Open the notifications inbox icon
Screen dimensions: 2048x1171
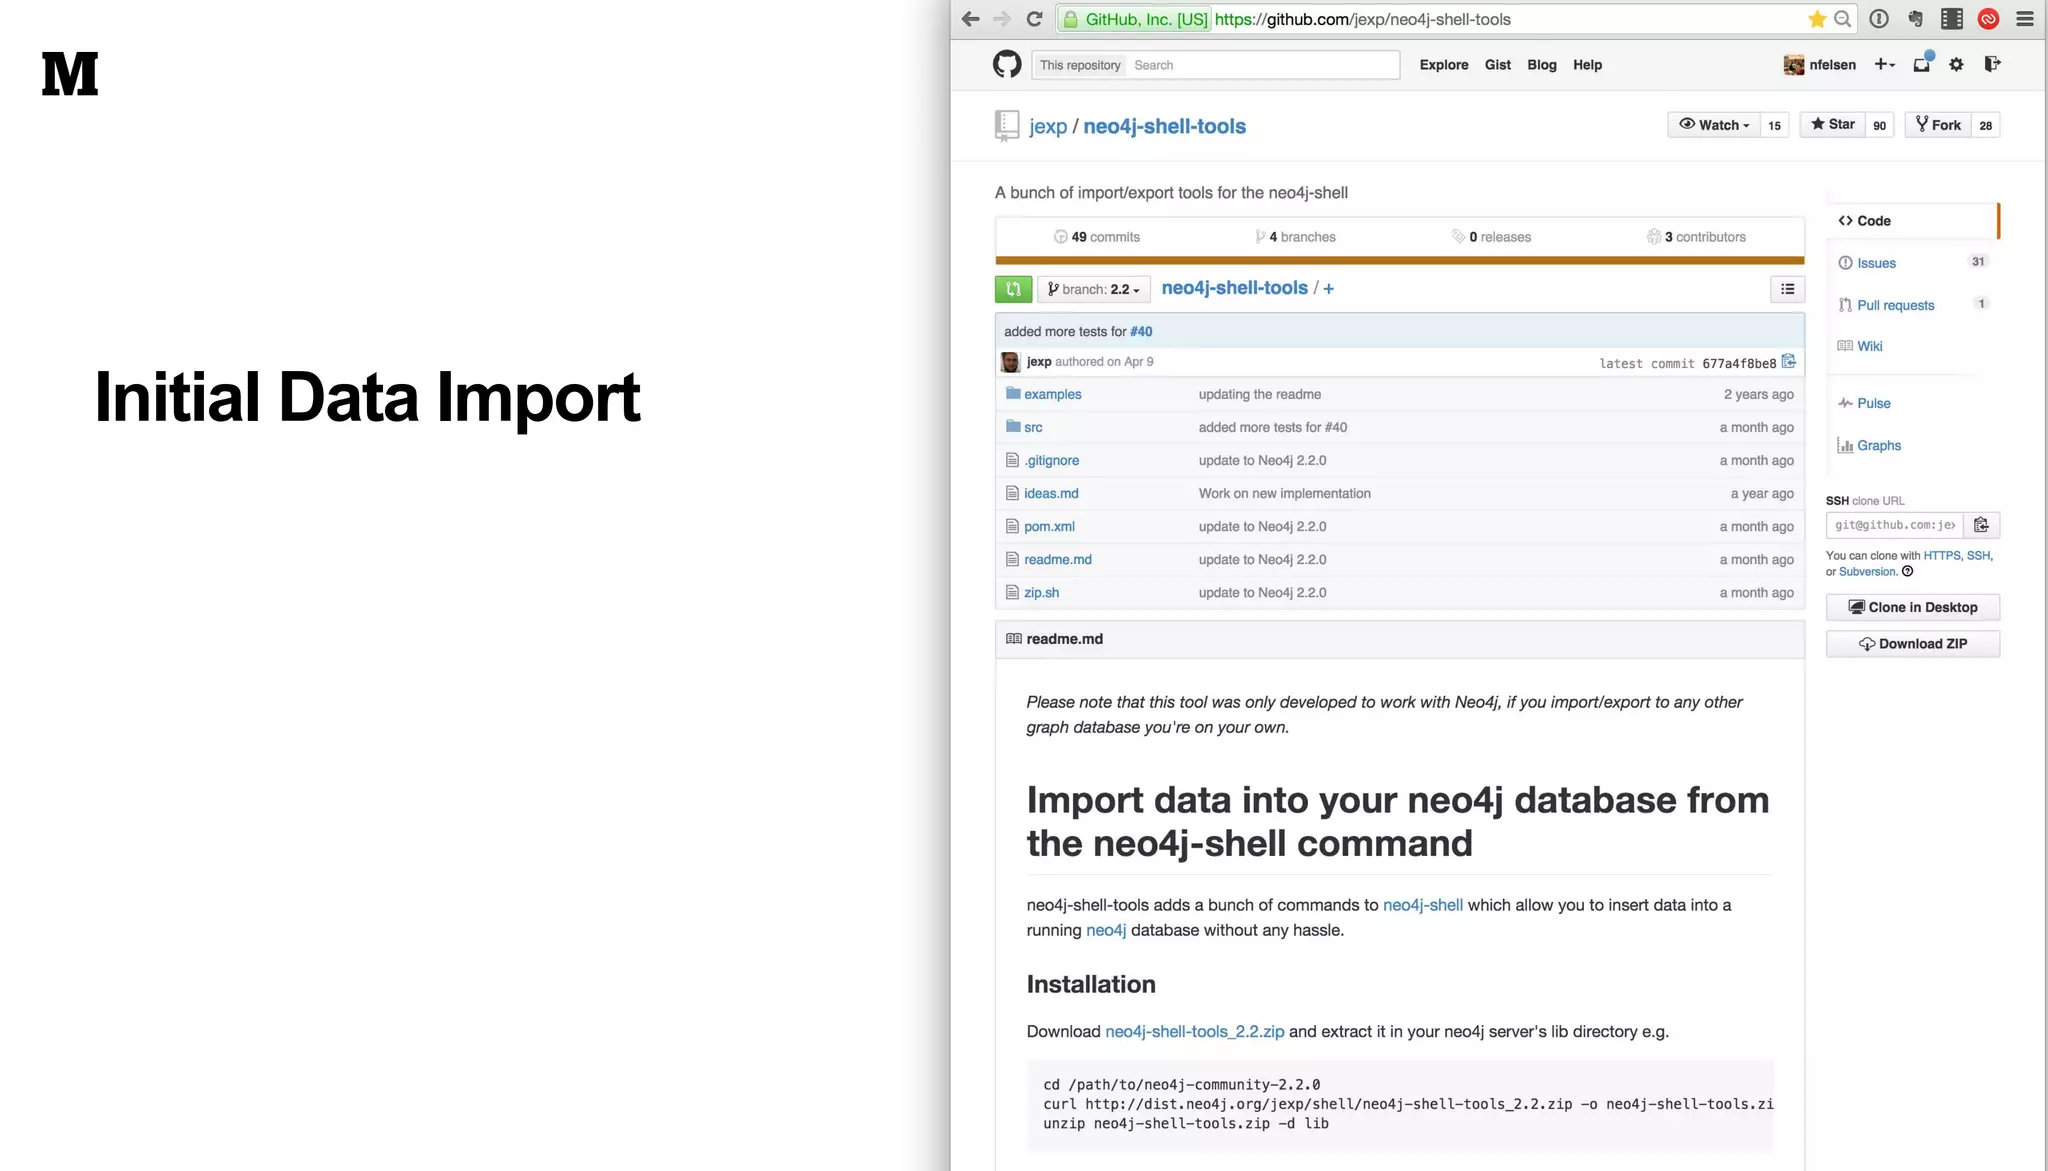click(x=1922, y=64)
